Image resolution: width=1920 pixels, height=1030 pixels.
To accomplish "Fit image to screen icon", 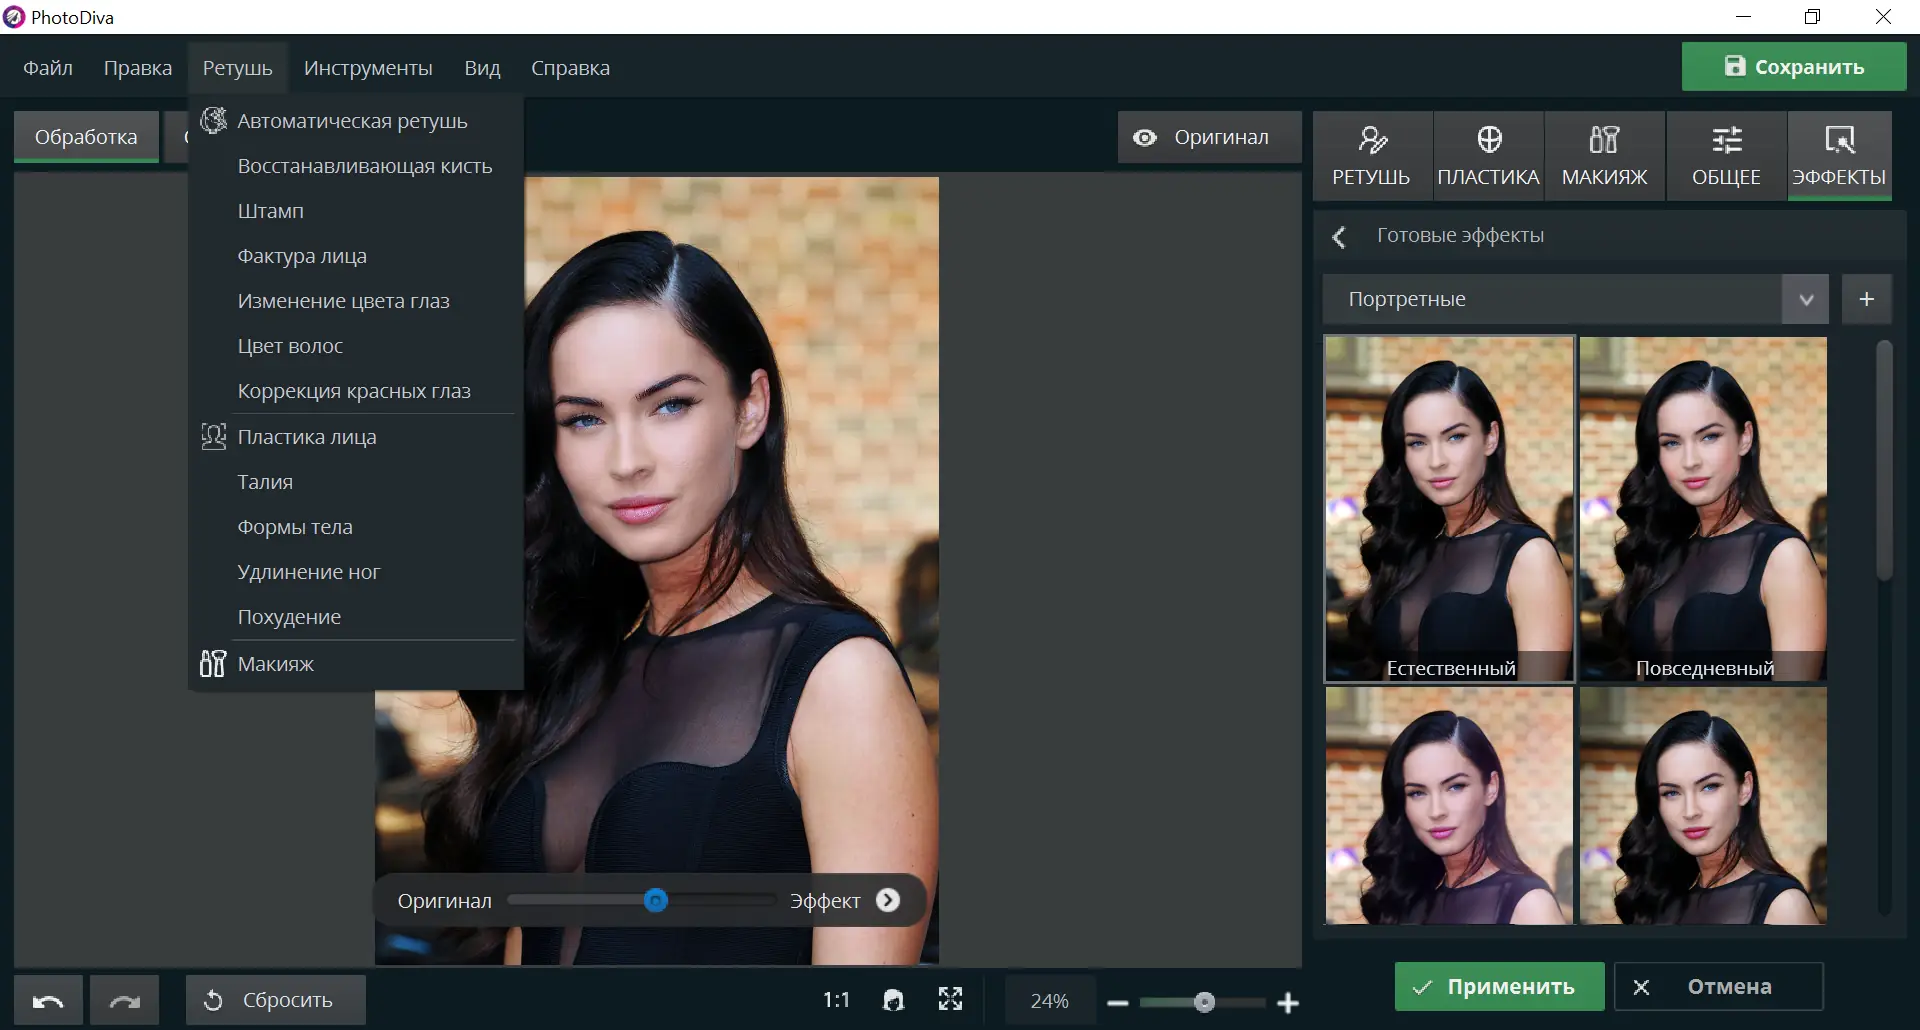I will [950, 1000].
